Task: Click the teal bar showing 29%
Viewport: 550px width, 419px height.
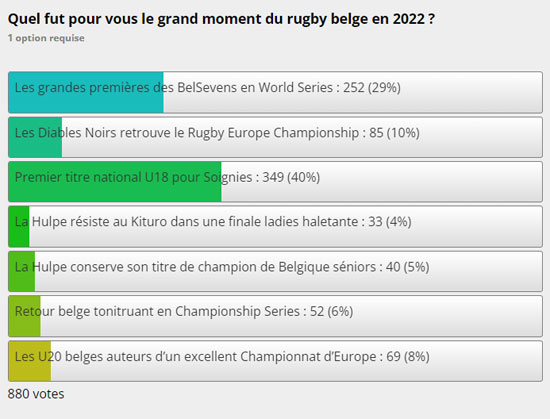Action: (x=86, y=92)
